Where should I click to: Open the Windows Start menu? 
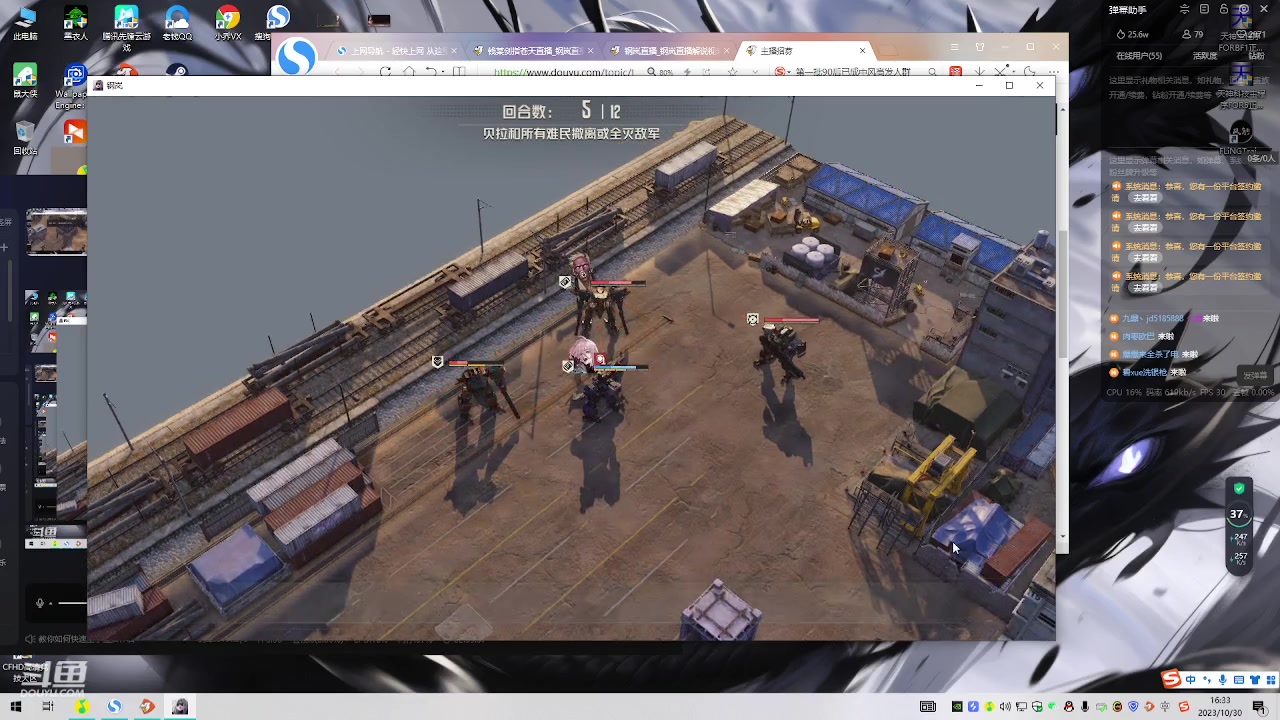tap(16, 706)
